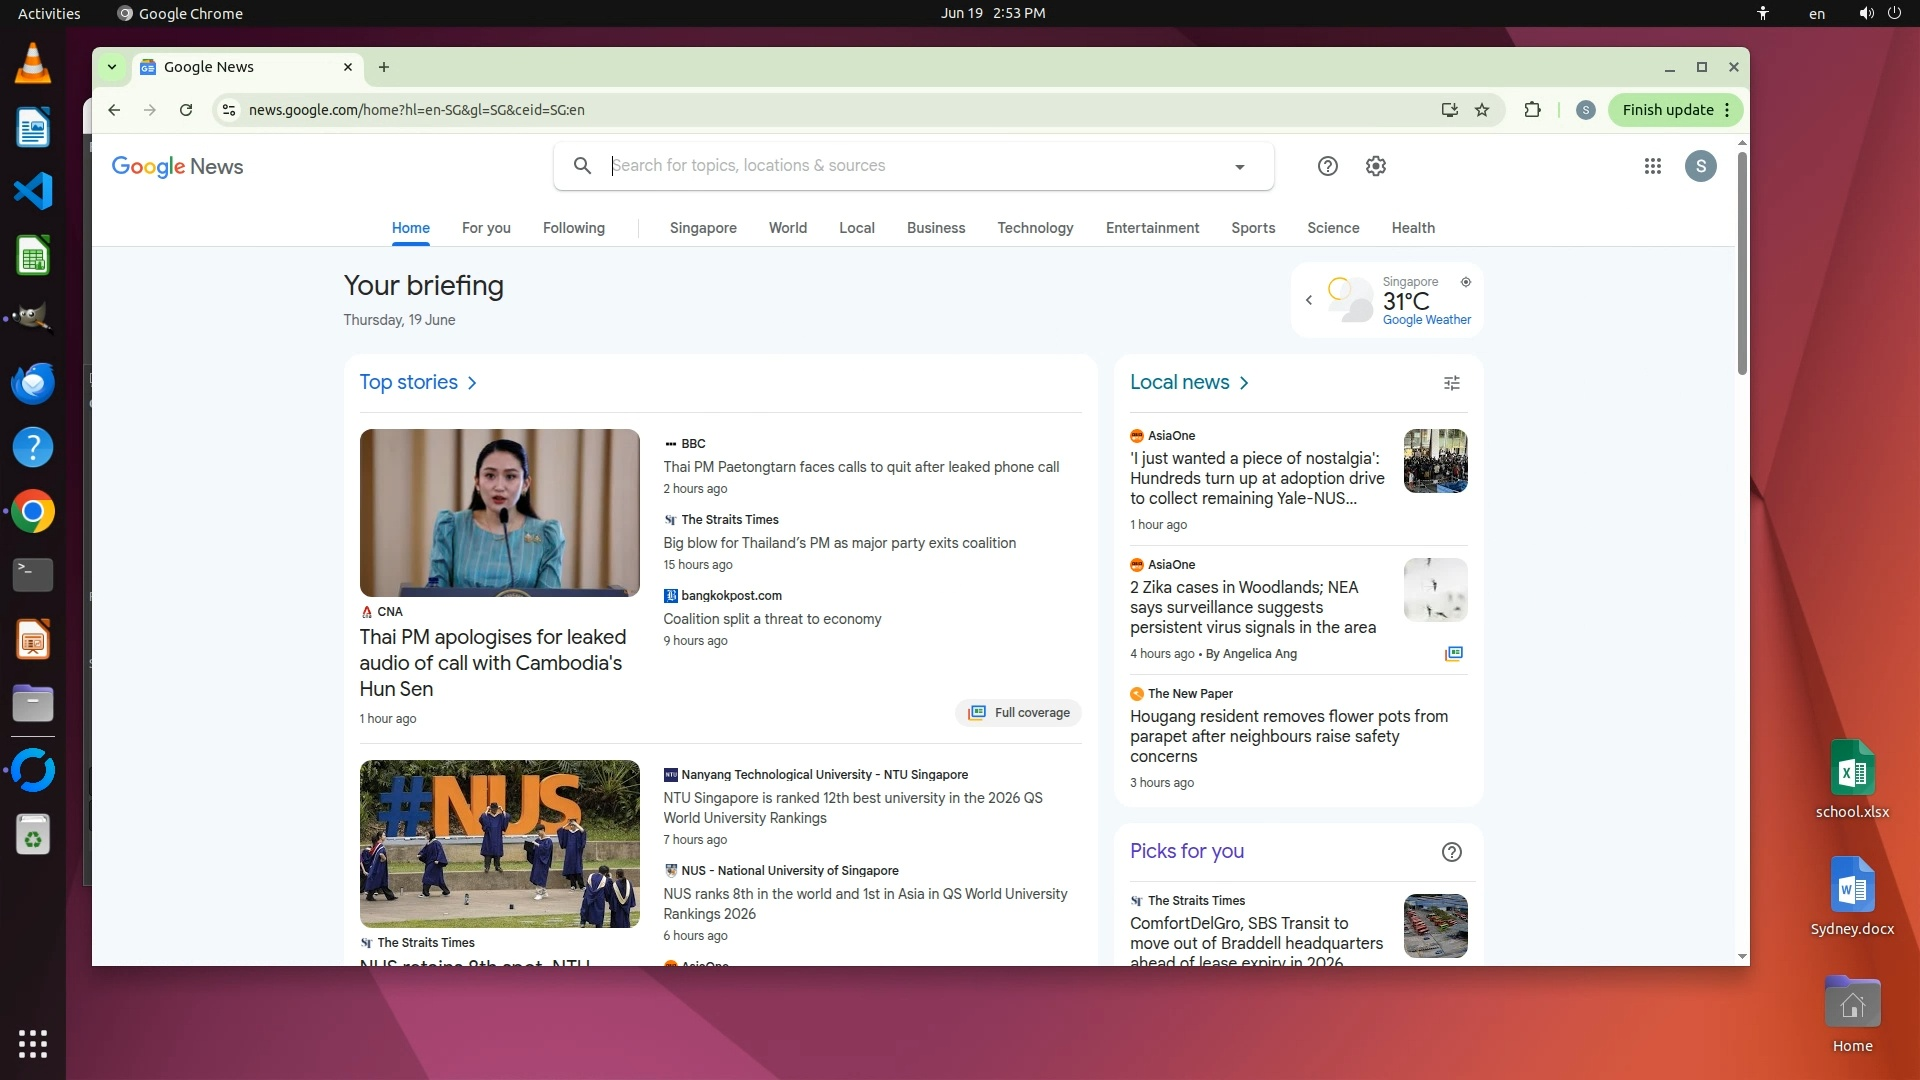Switch to the Technology tab

point(1035,228)
